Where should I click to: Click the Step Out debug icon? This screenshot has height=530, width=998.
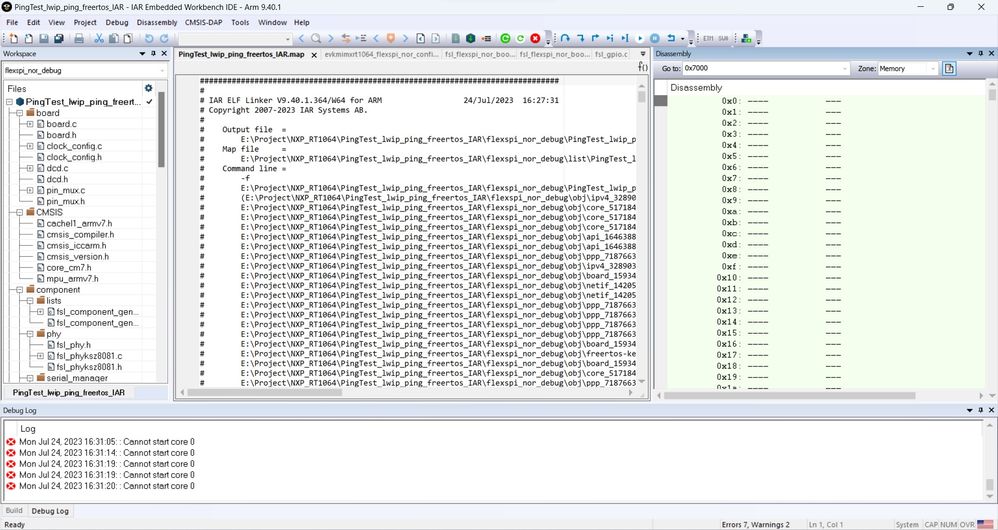pyautogui.click(x=595, y=39)
